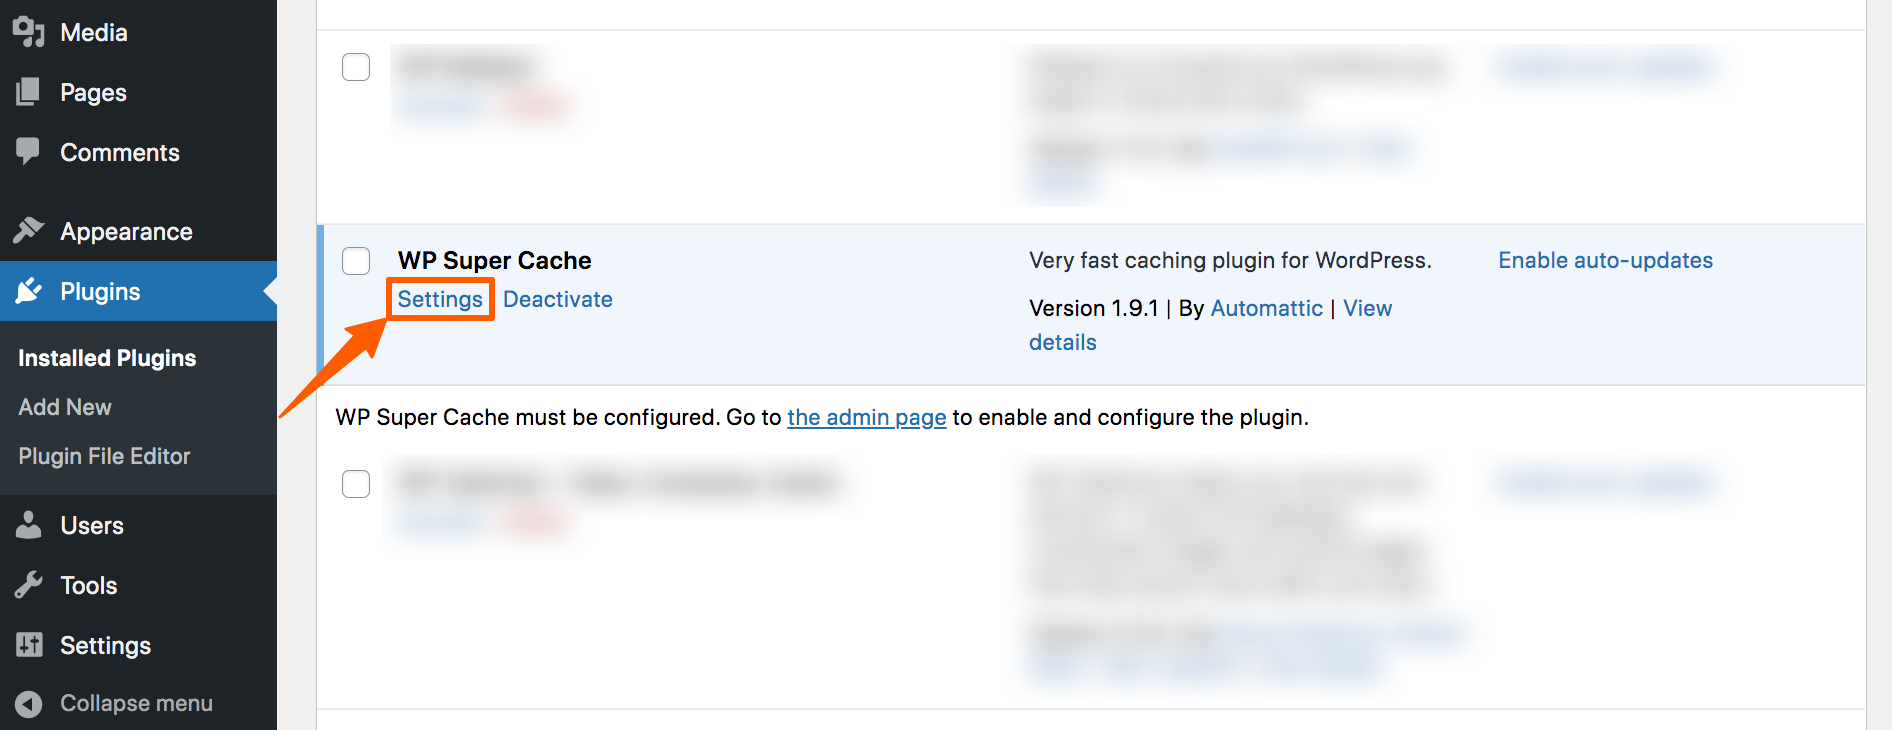The image size is (1892, 730).
Task: Click the Appearance paintbrush icon
Action: click(29, 231)
